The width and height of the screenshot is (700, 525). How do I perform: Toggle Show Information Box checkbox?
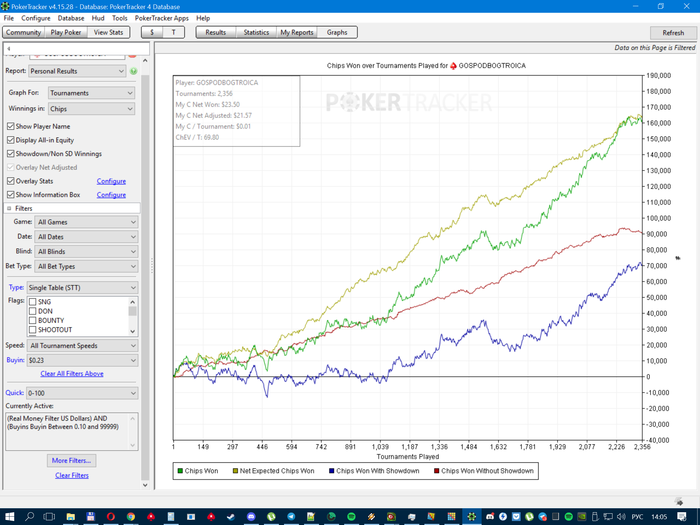tap(11, 195)
